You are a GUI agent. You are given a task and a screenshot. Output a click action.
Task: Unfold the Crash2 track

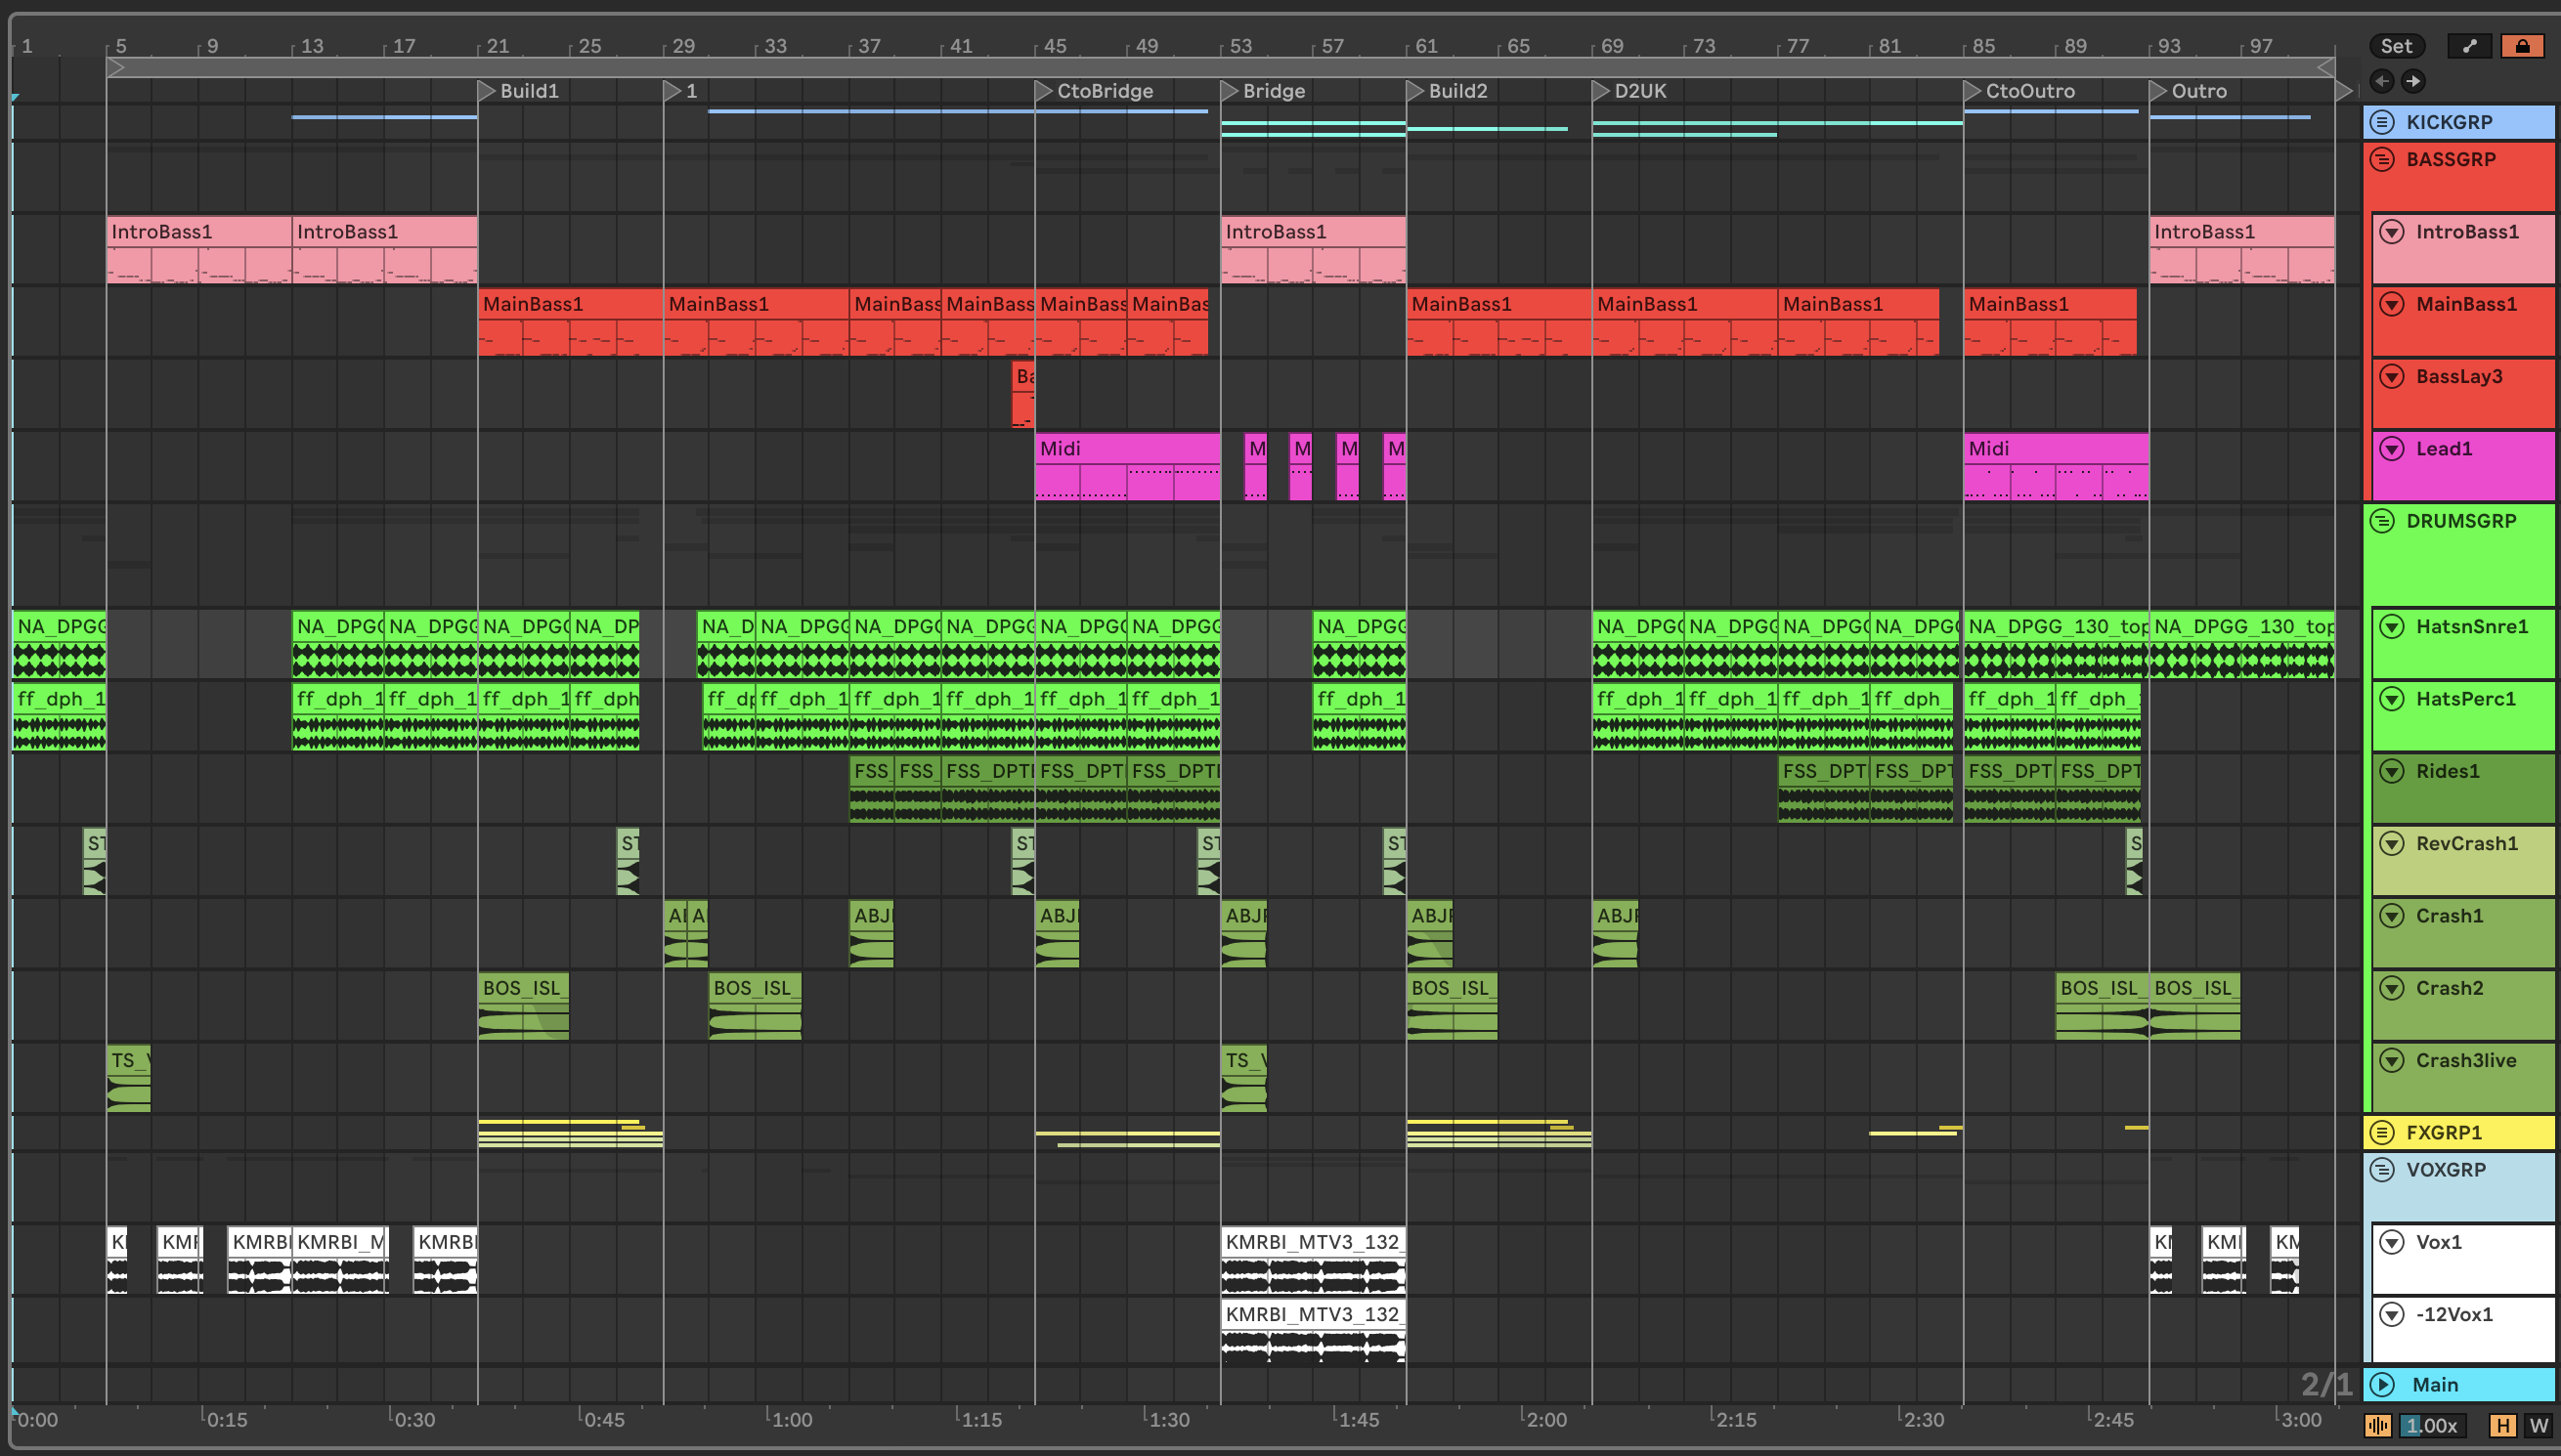2392,988
